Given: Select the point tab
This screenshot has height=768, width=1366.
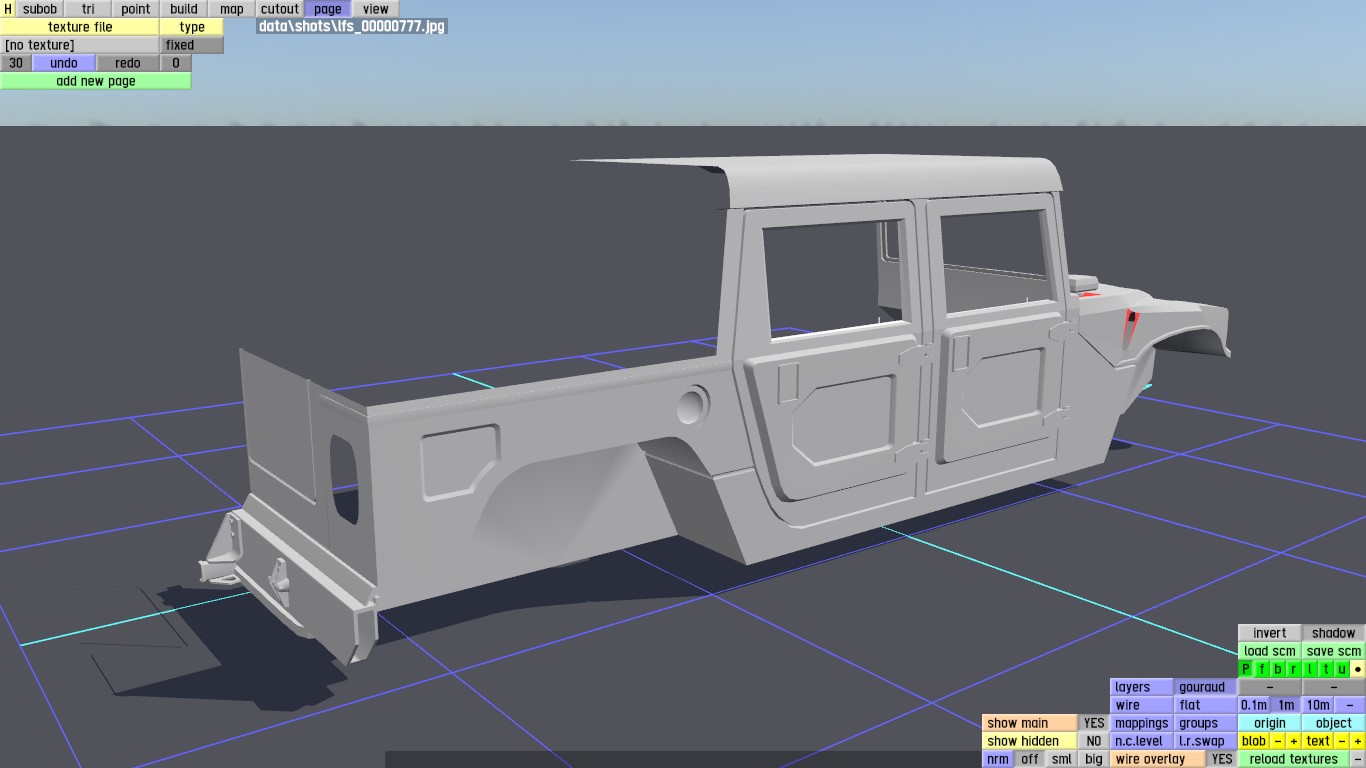Looking at the screenshot, I should click(x=136, y=9).
